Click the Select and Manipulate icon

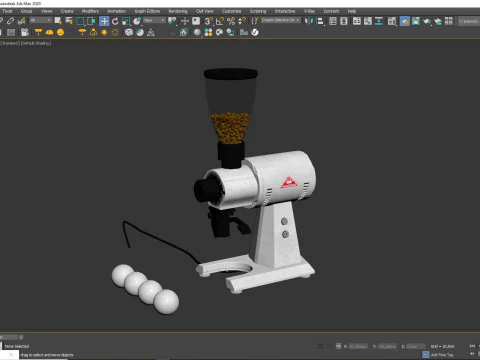[x=185, y=21]
